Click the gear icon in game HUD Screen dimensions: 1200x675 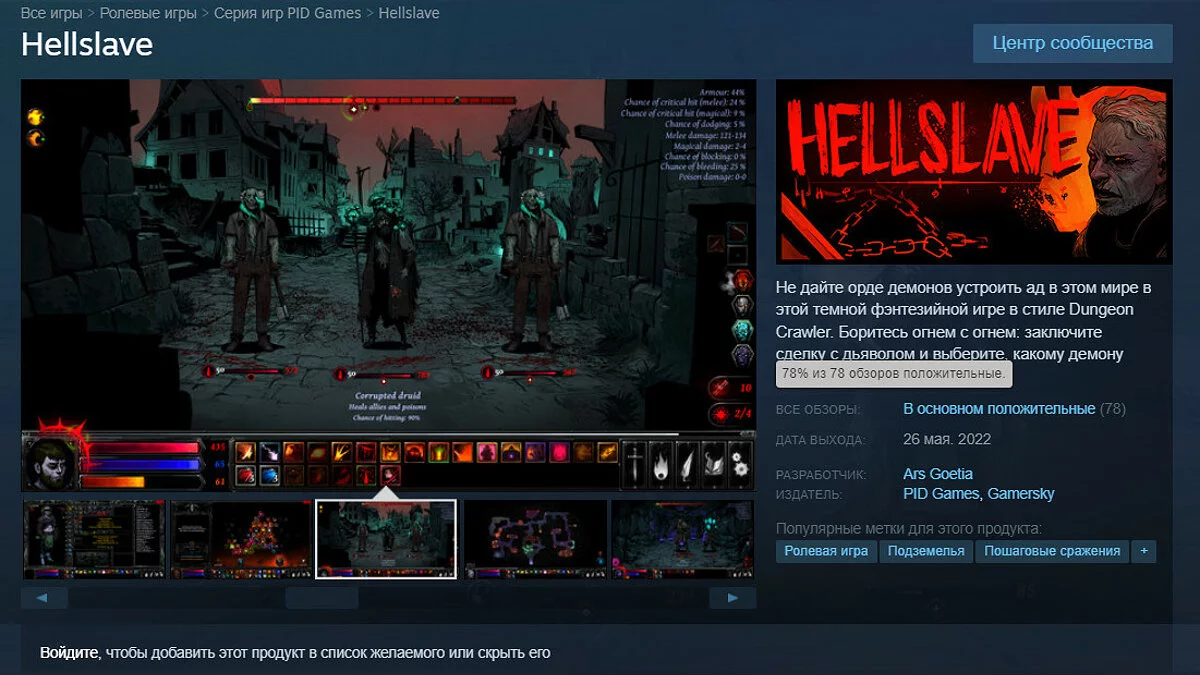tap(740, 463)
